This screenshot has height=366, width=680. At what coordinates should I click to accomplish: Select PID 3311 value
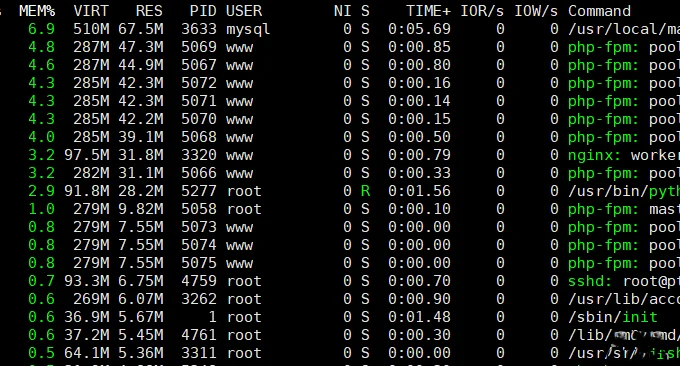[199, 353]
